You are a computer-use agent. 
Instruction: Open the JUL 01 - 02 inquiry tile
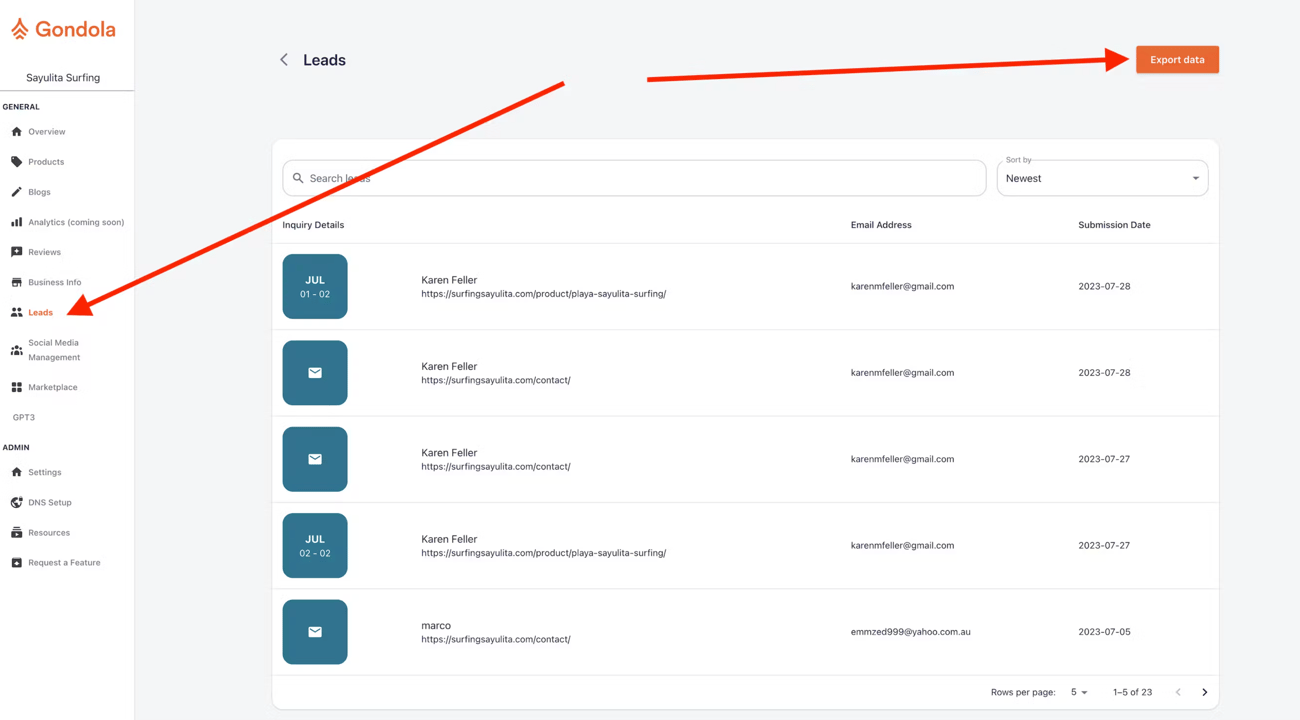pos(315,287)
